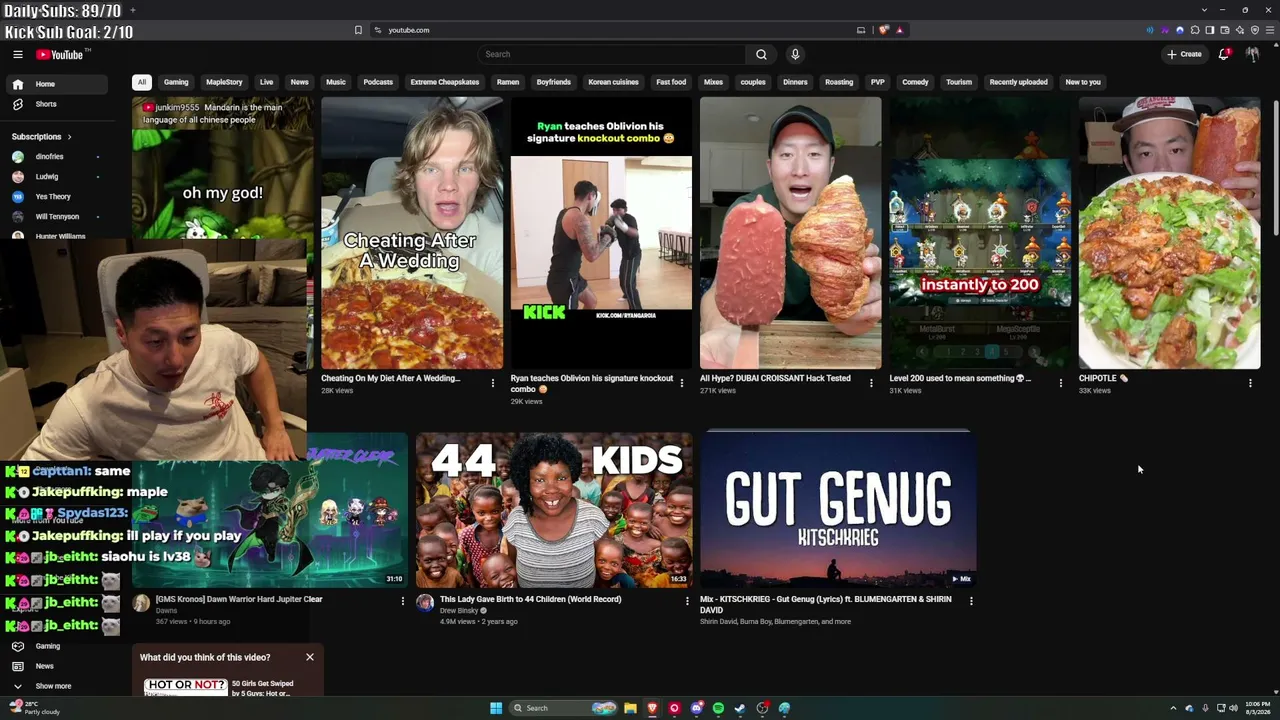Open options for Ryan teaches Oblivion short

pyautogui.click(x=682, y=383)
